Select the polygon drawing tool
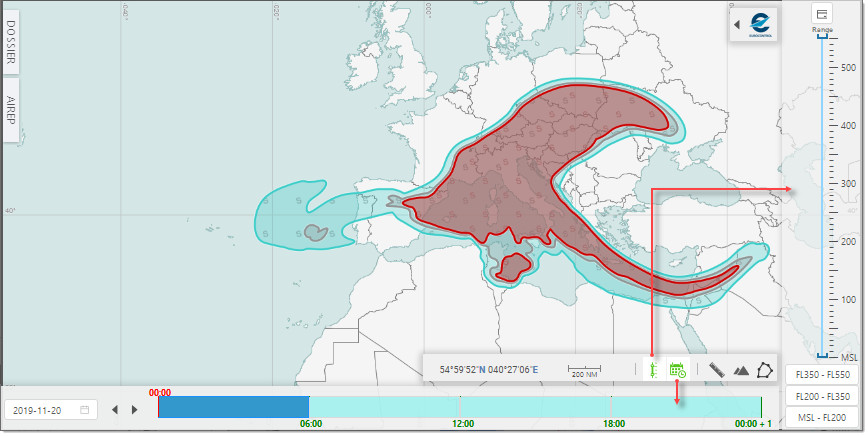Viewport: 868px width, 436px height. [764, 370]
